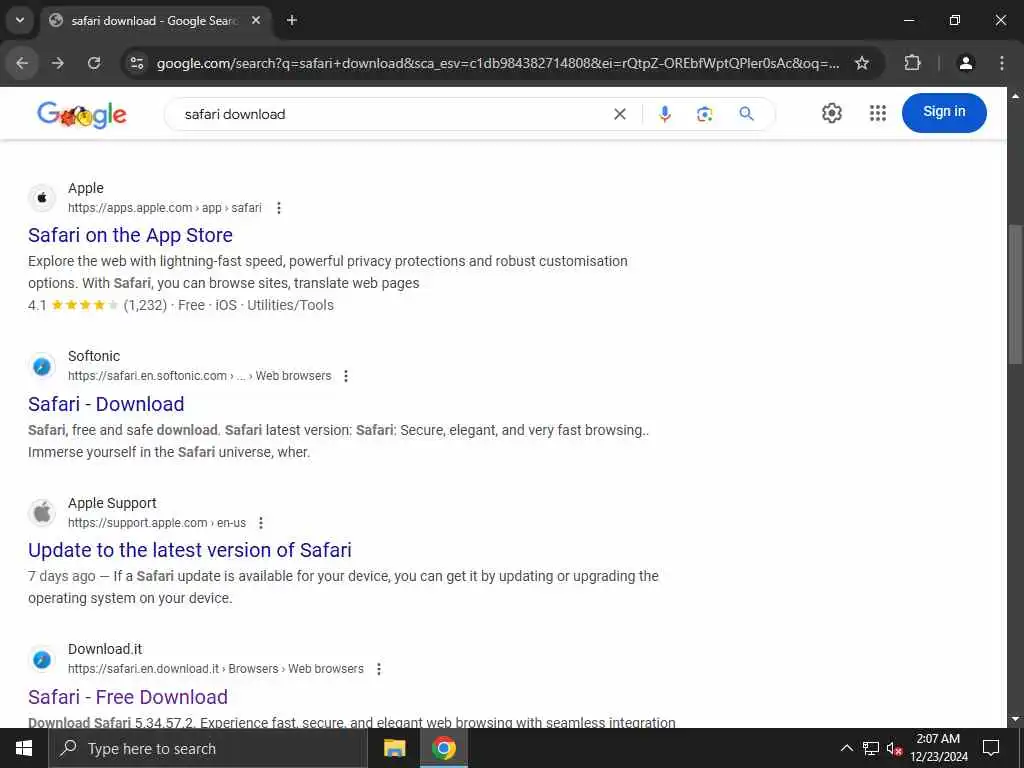The height and width of the screenshot is (768, 1024).
Task: Open the Google apps grid
Action: click(x=878, y=113)
